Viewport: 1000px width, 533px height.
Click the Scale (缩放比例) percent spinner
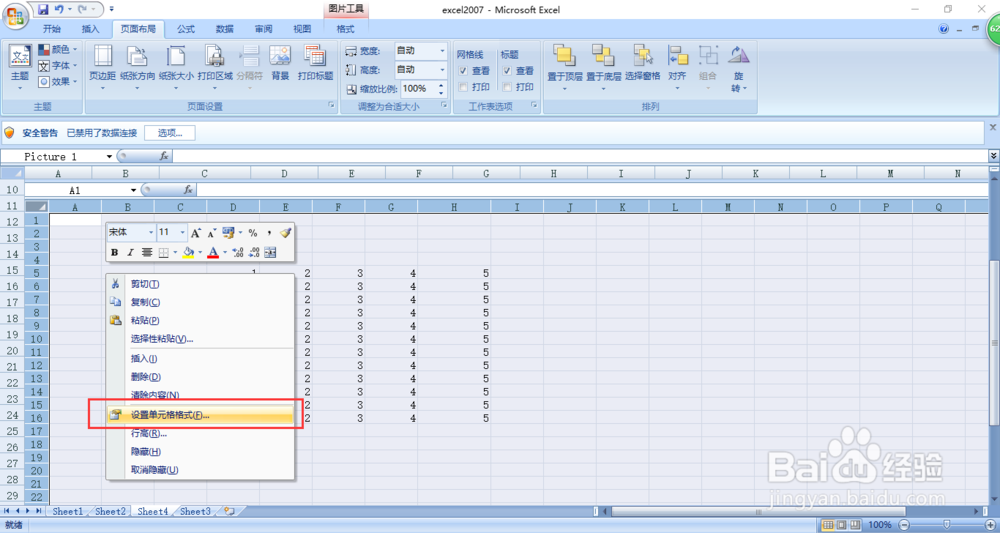(441, 89)
